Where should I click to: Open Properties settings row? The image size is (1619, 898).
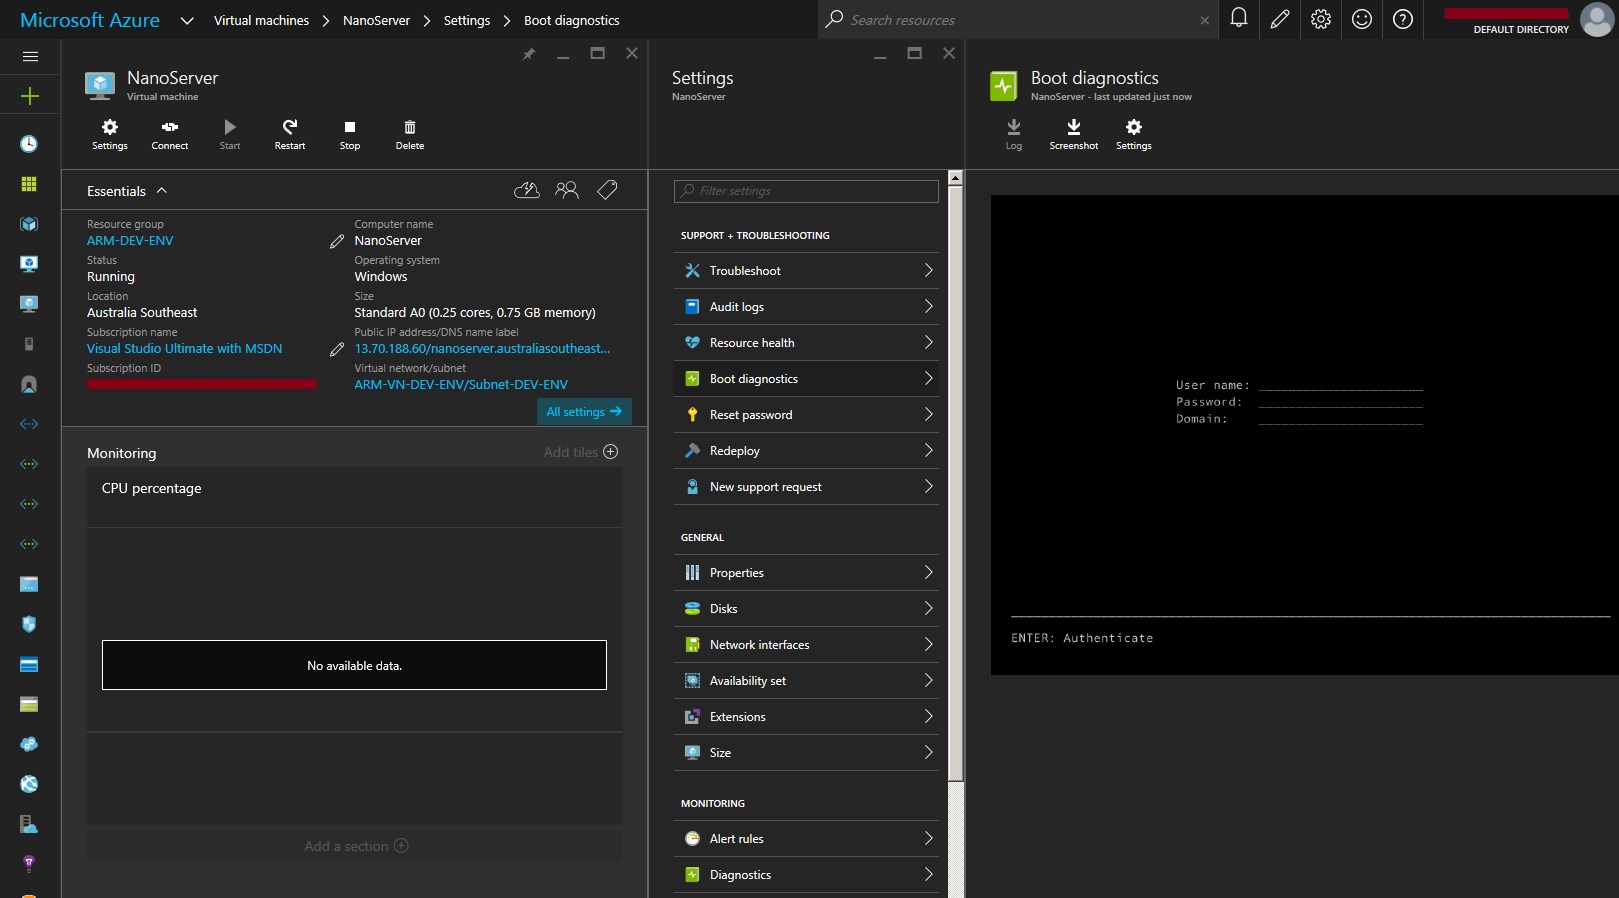tap(807, 573)
